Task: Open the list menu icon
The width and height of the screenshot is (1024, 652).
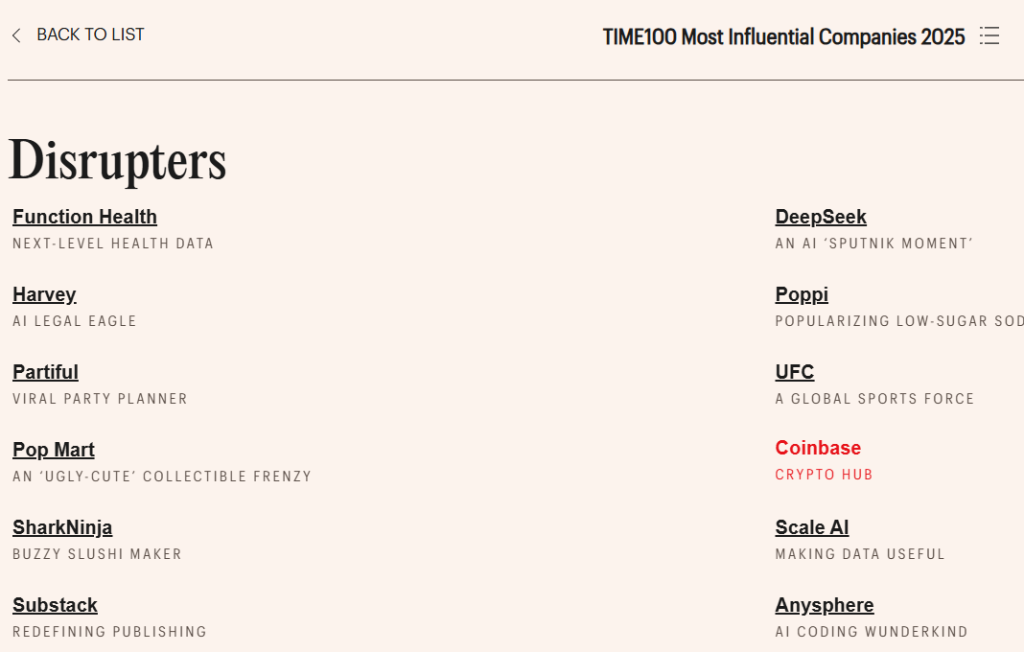Action: [989, 37]
